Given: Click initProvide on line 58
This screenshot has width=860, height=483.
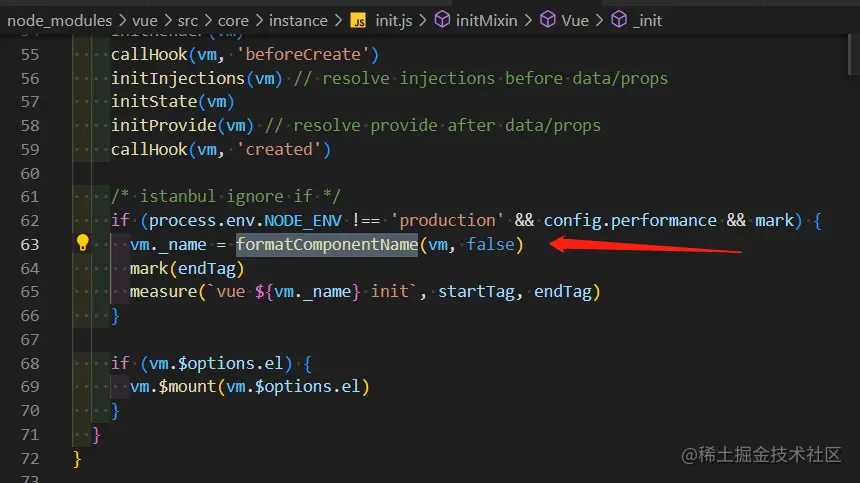Looking at the screenshot, I should click(163, 126).
